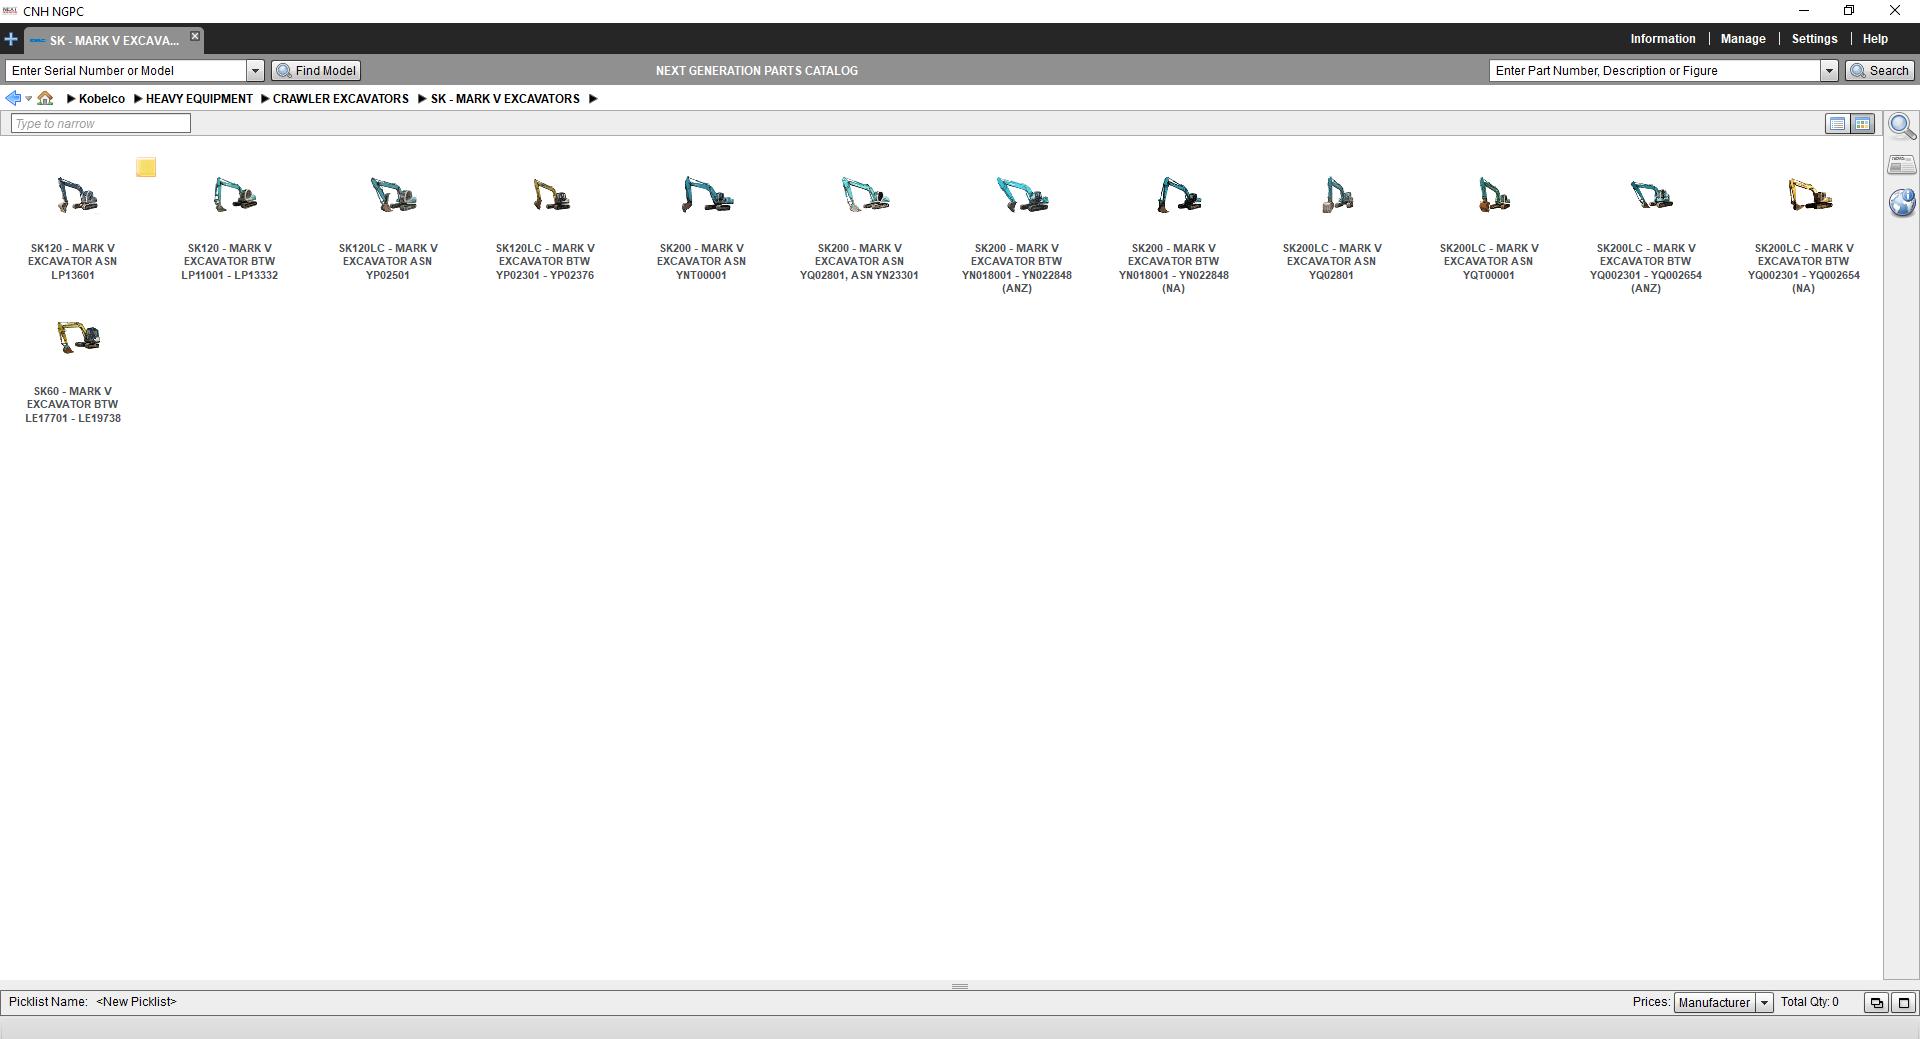Go to the catalog home icon
The image size is (1920, 1039).
click(45, 98)
